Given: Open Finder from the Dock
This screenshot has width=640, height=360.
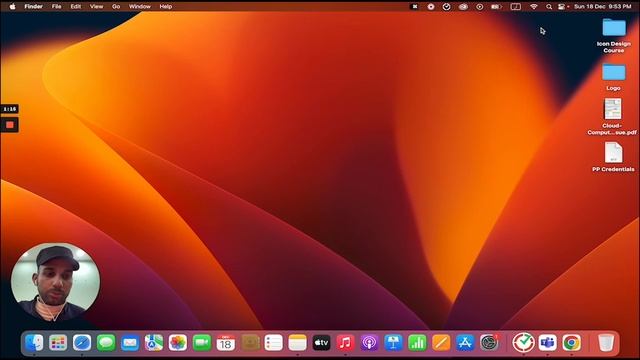Looking at the screenshot, I should [34, 343].
